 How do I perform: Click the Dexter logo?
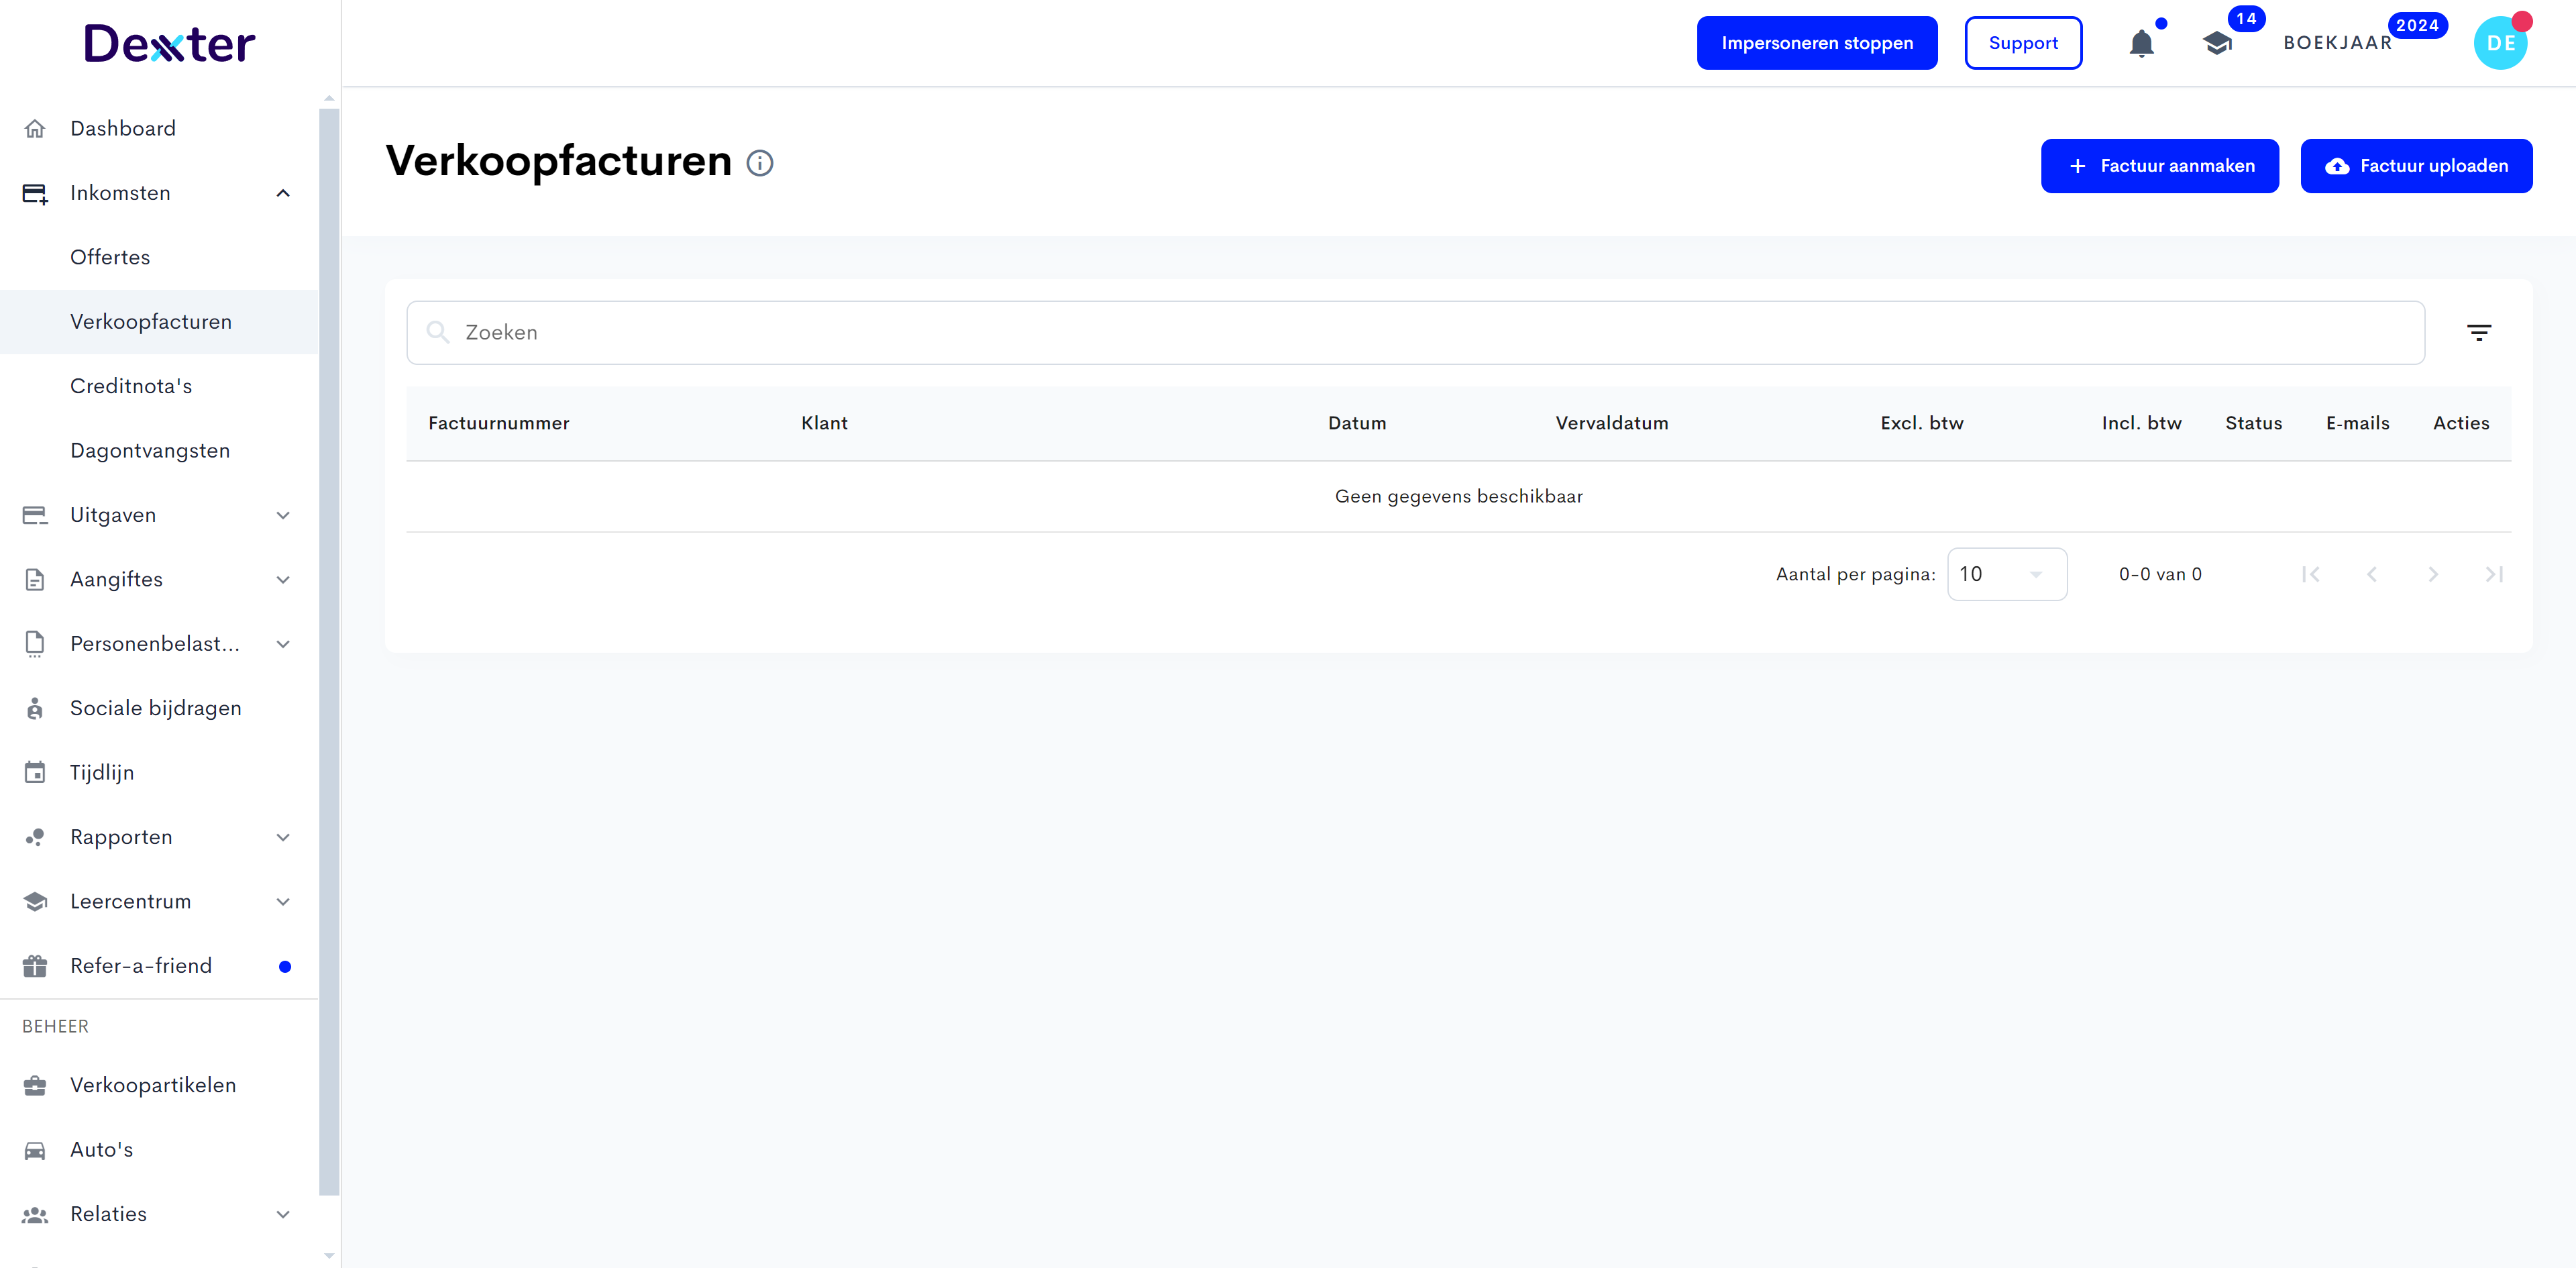click(170, 44)
